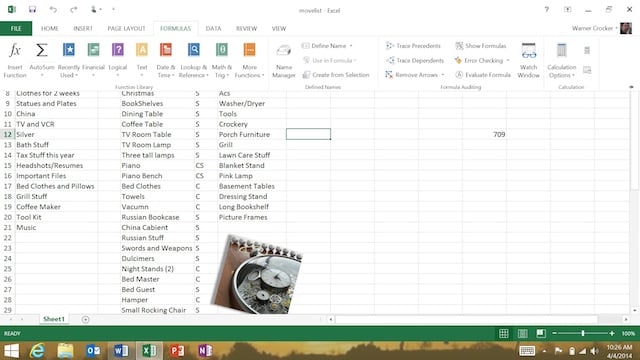The height and width of the screenshot is (360, 640).
Task: Open the FILE tab
Action: coord(16,28)
